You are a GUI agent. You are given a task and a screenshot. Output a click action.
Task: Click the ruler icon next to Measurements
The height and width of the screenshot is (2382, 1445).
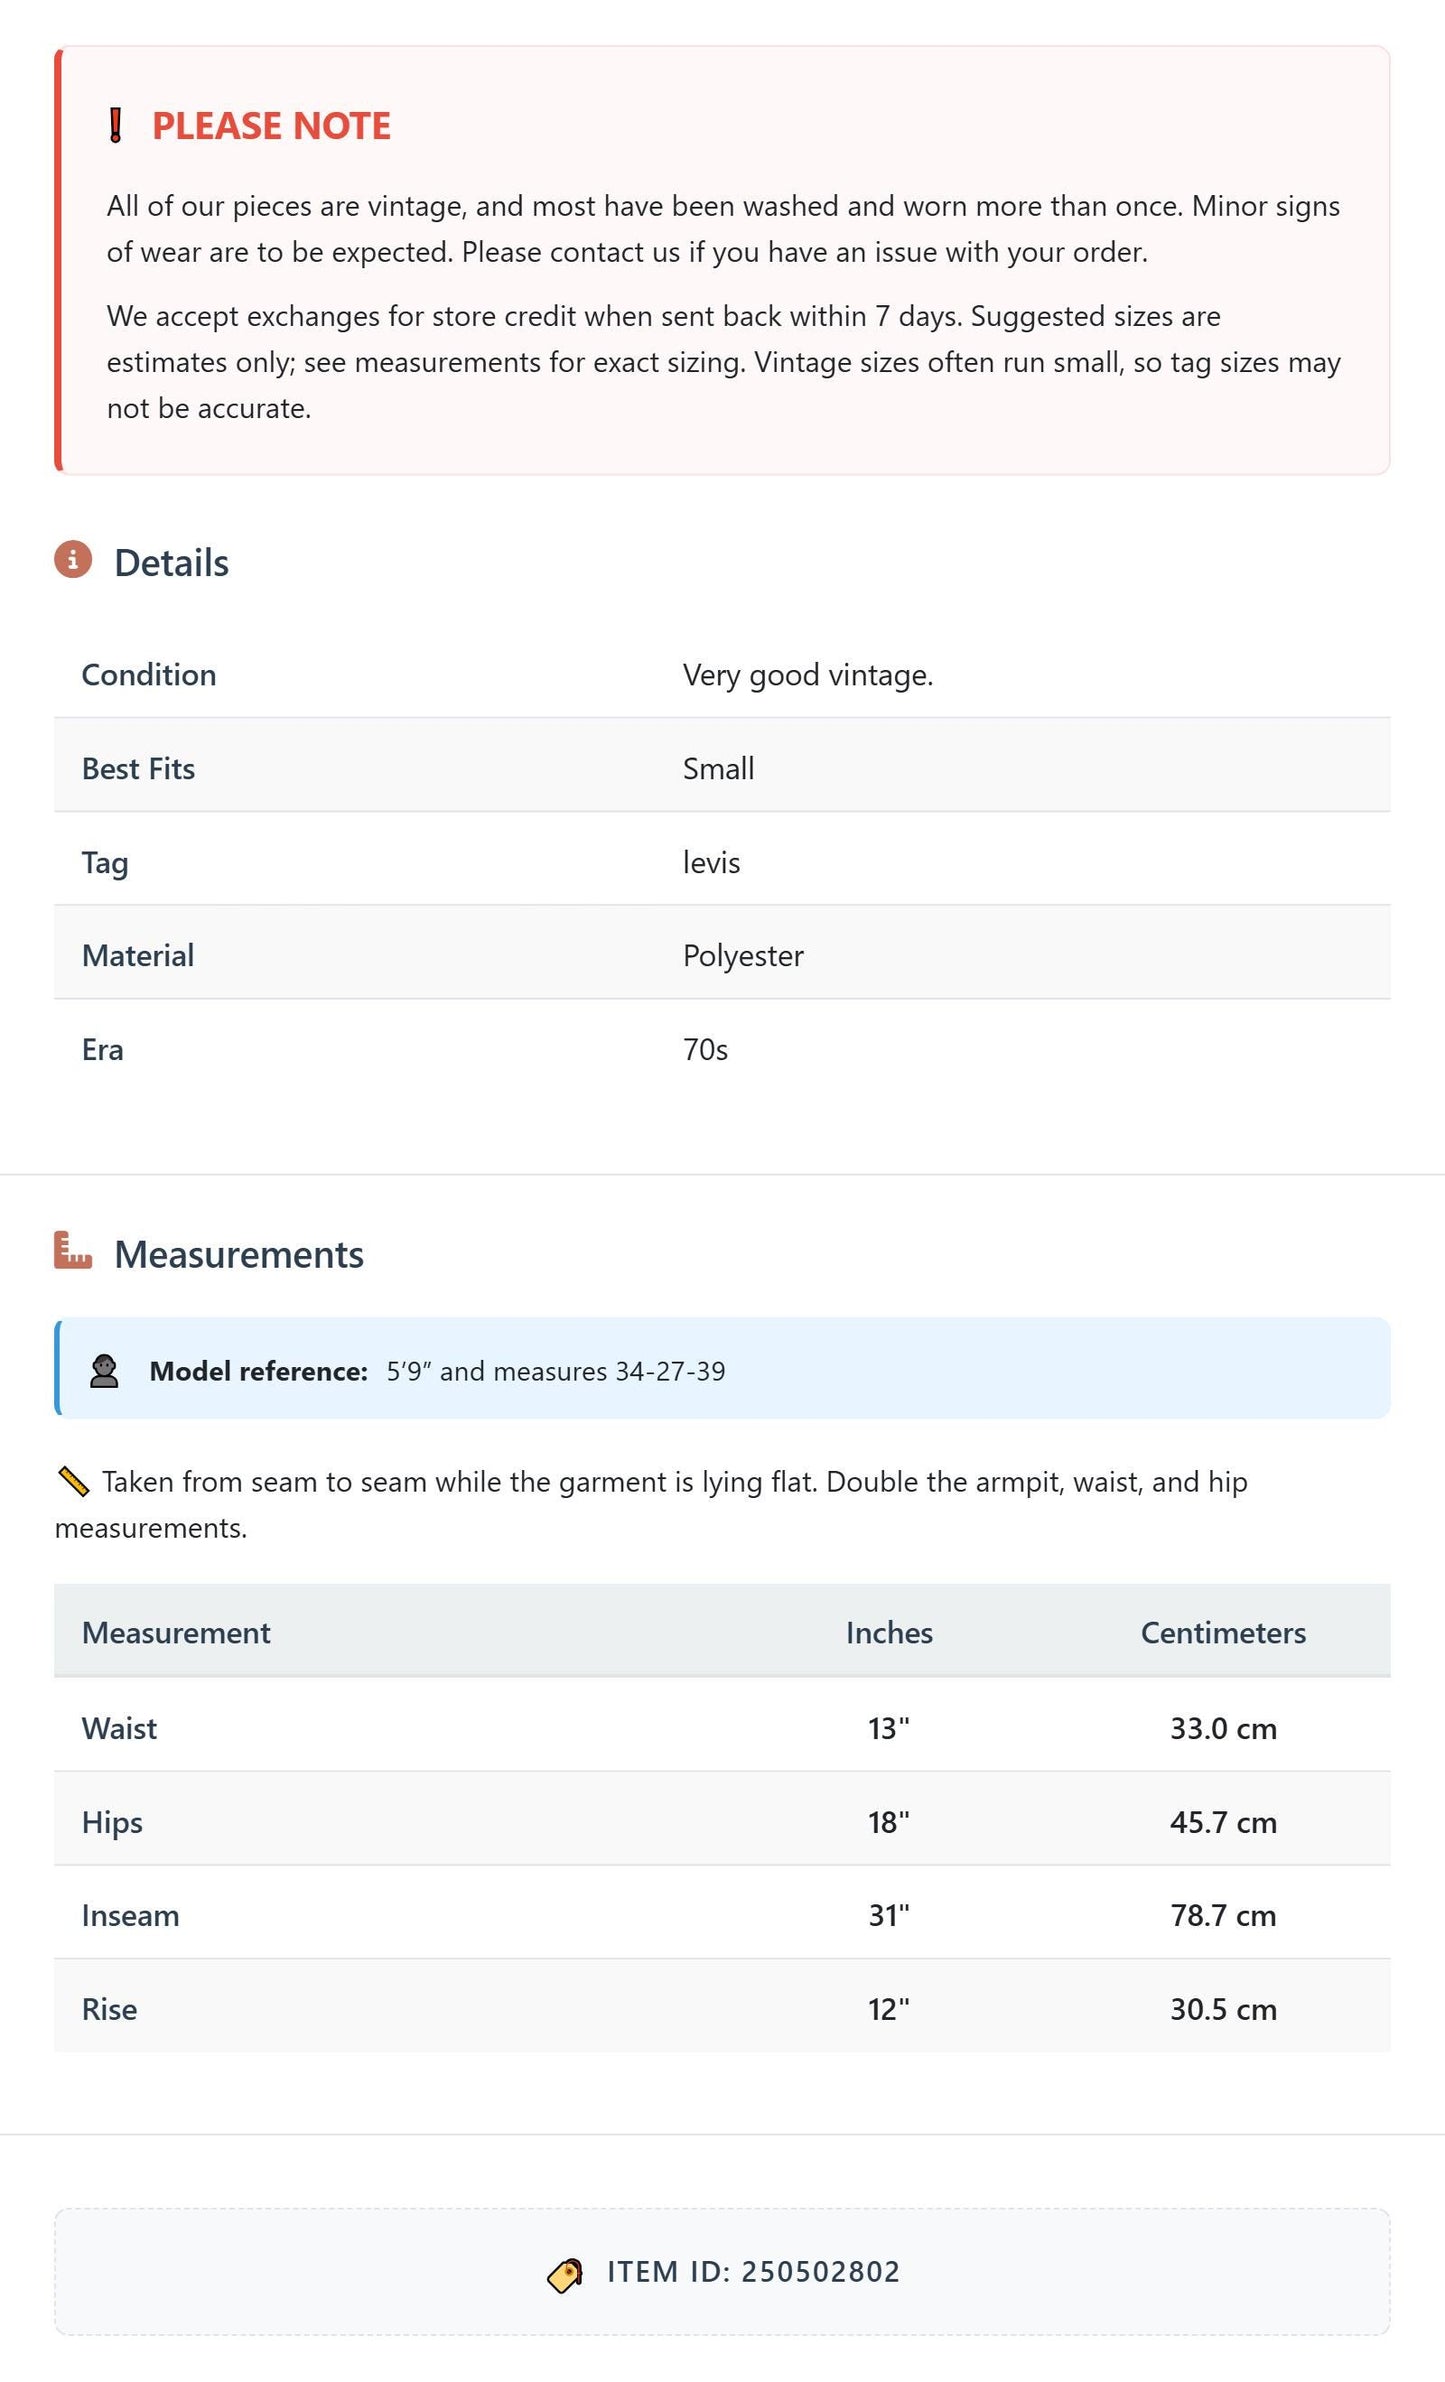pos(73,1251)
